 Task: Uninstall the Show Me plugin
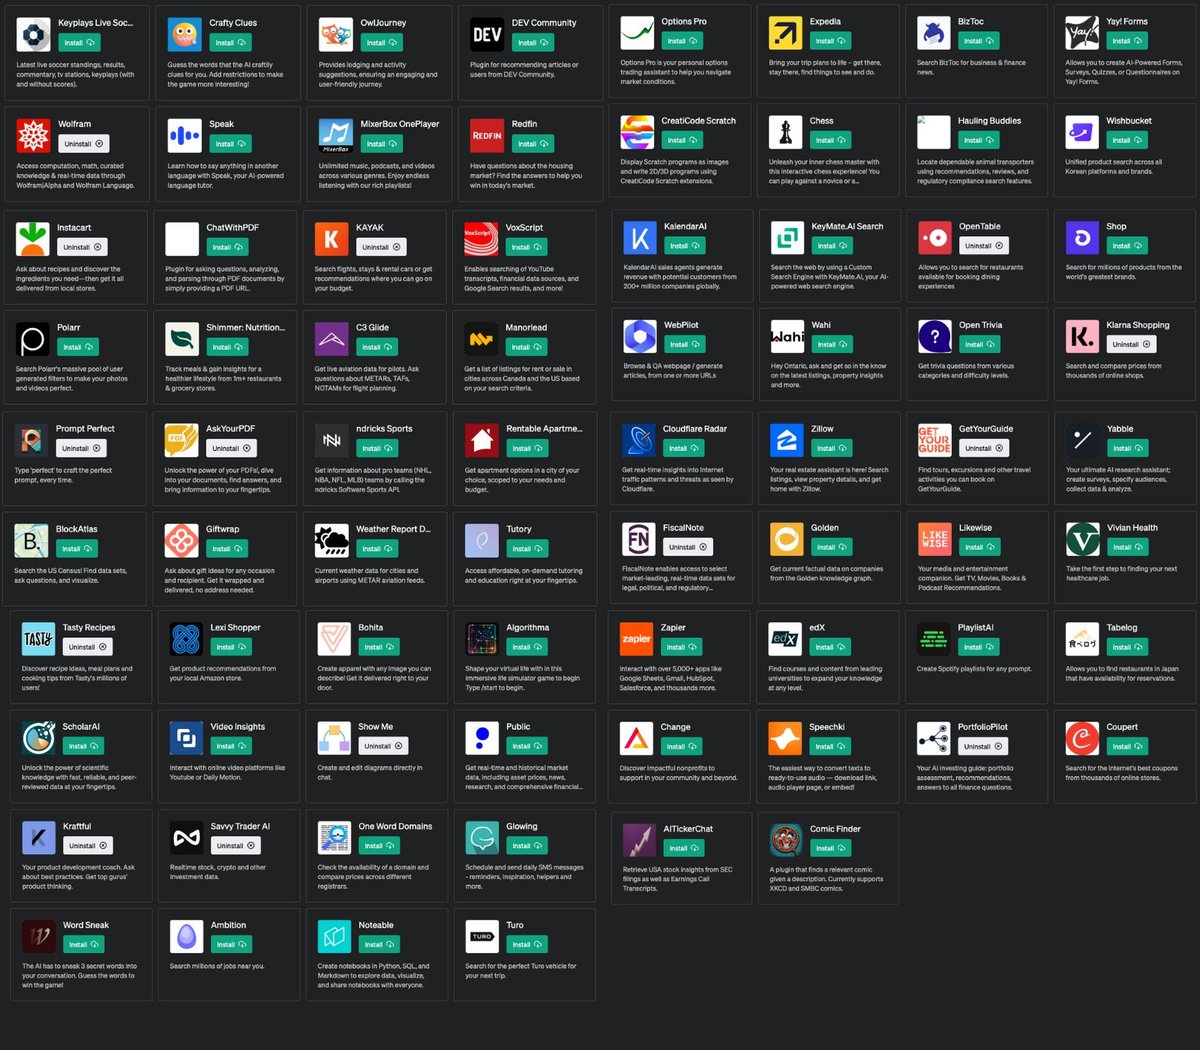(x=384, y=746)
